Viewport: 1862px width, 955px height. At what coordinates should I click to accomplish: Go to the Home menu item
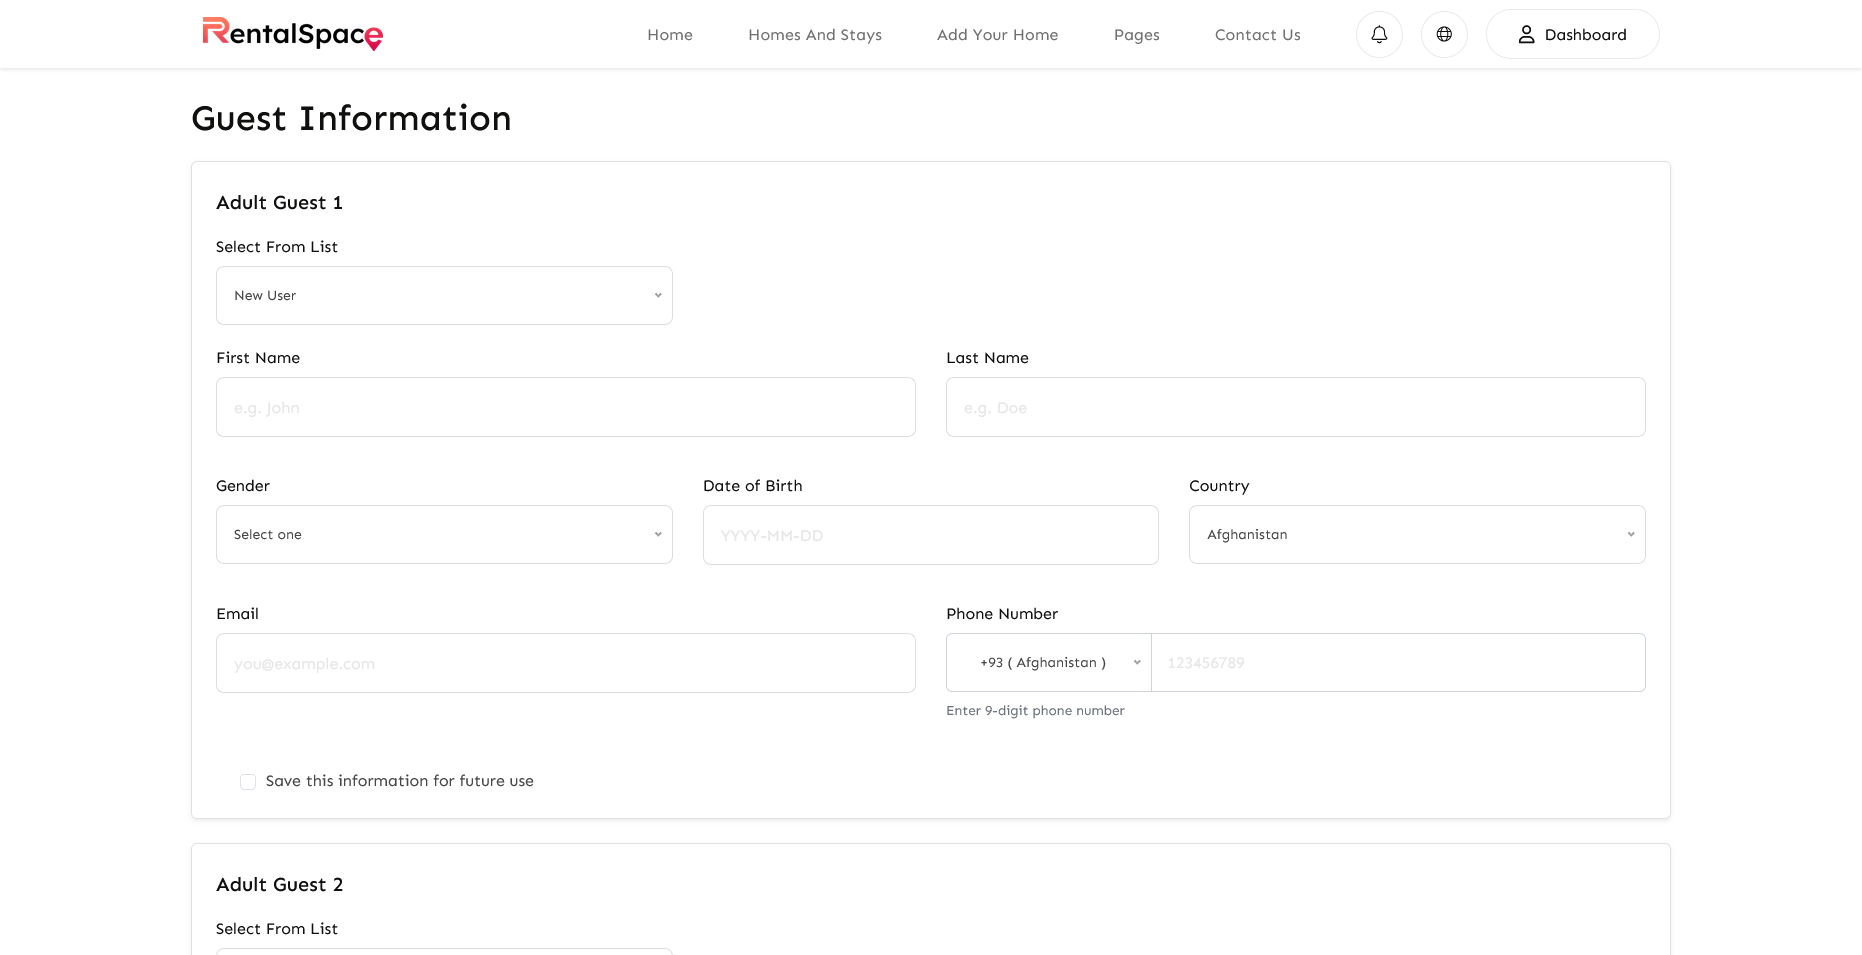[670, 35]
